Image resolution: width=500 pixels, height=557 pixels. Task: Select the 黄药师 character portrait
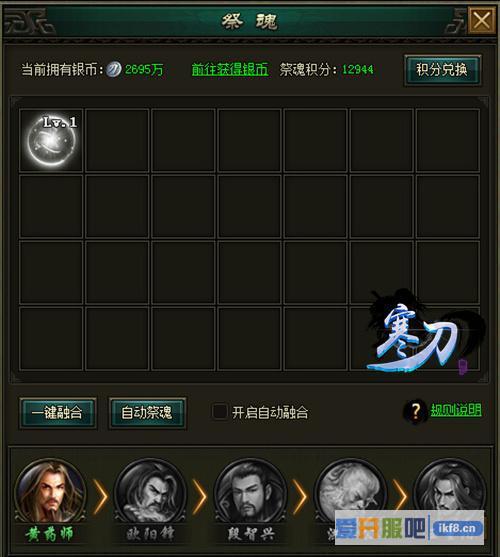click(x=50, y=493)
